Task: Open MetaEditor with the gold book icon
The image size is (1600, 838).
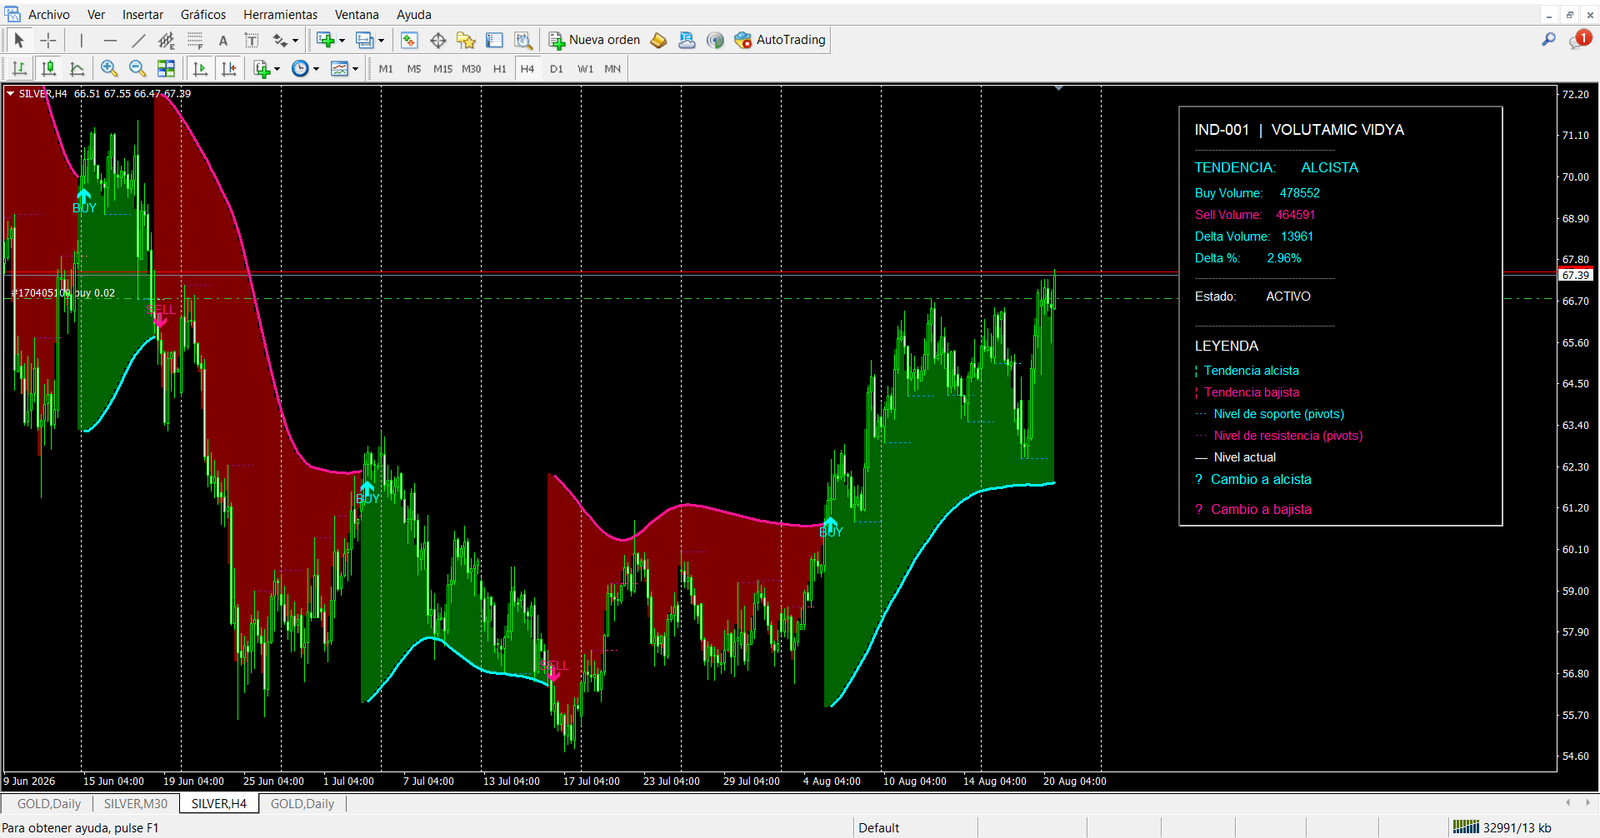Action: [x=658, y=40]
